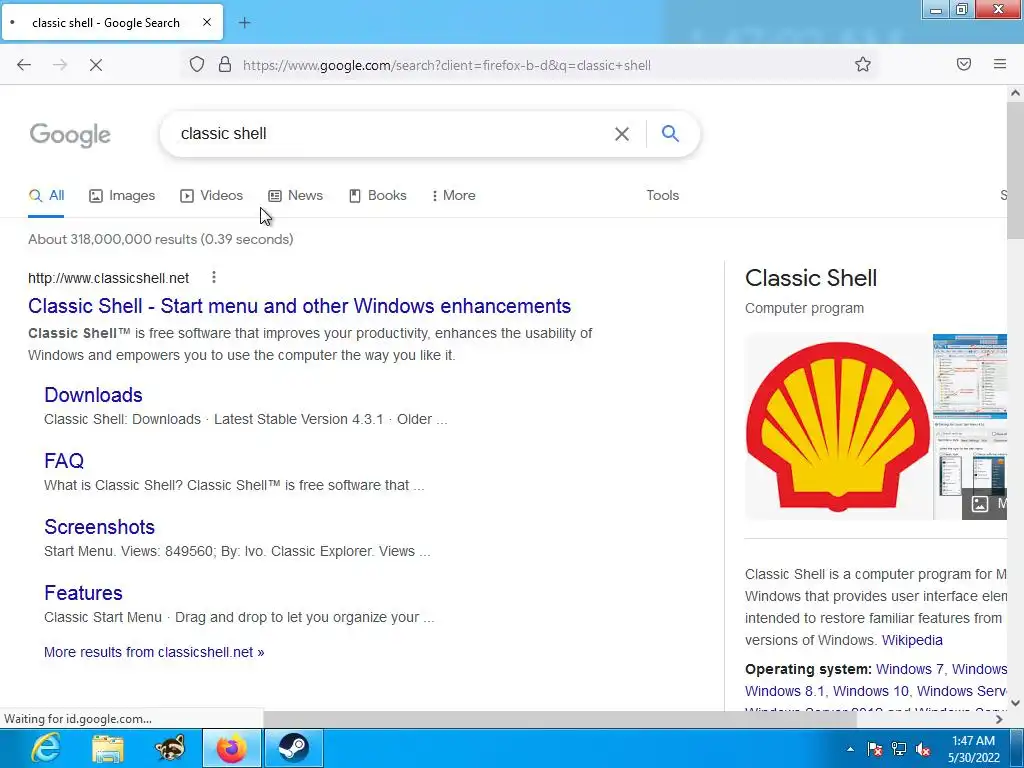Click More results from classicshell.net

point(154,652)
